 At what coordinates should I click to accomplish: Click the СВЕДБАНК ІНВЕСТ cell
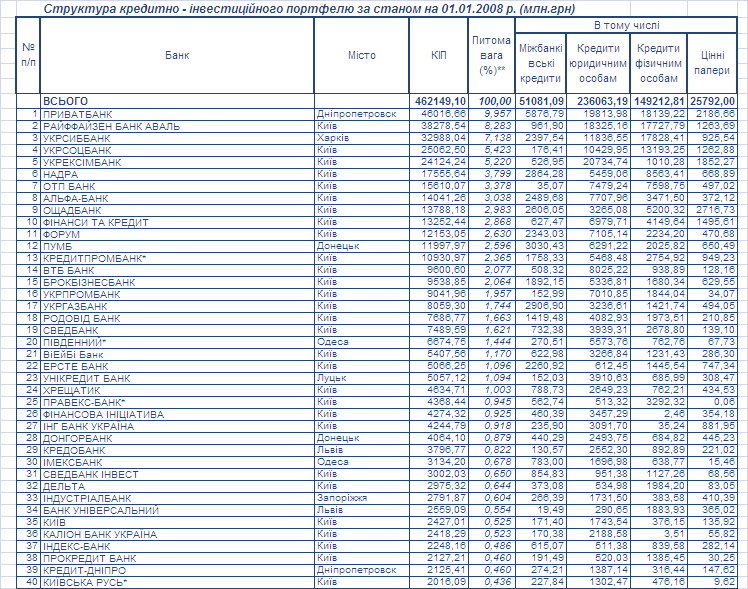[x=177, y=474]
